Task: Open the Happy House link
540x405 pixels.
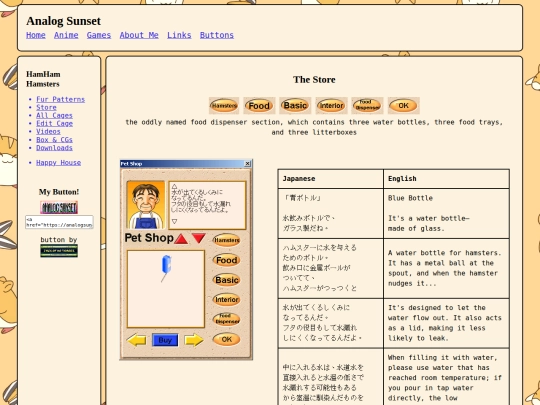Action: (x=59, y=163)
